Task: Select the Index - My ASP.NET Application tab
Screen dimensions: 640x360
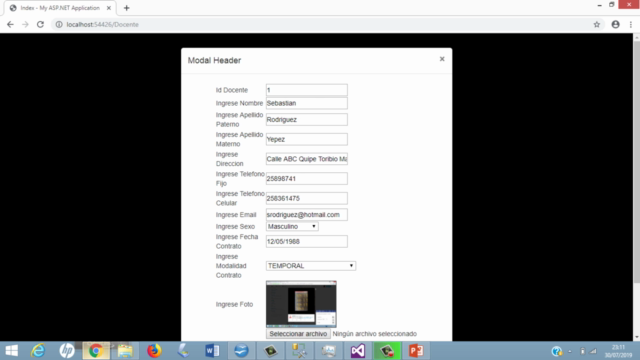Action: coord(60,8)
